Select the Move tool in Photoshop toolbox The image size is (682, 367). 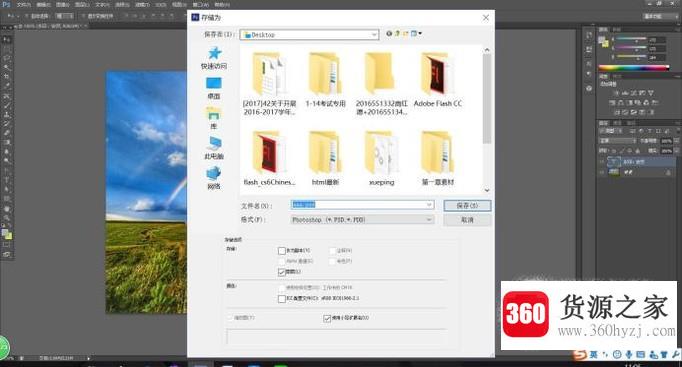[x=7, y=39]
